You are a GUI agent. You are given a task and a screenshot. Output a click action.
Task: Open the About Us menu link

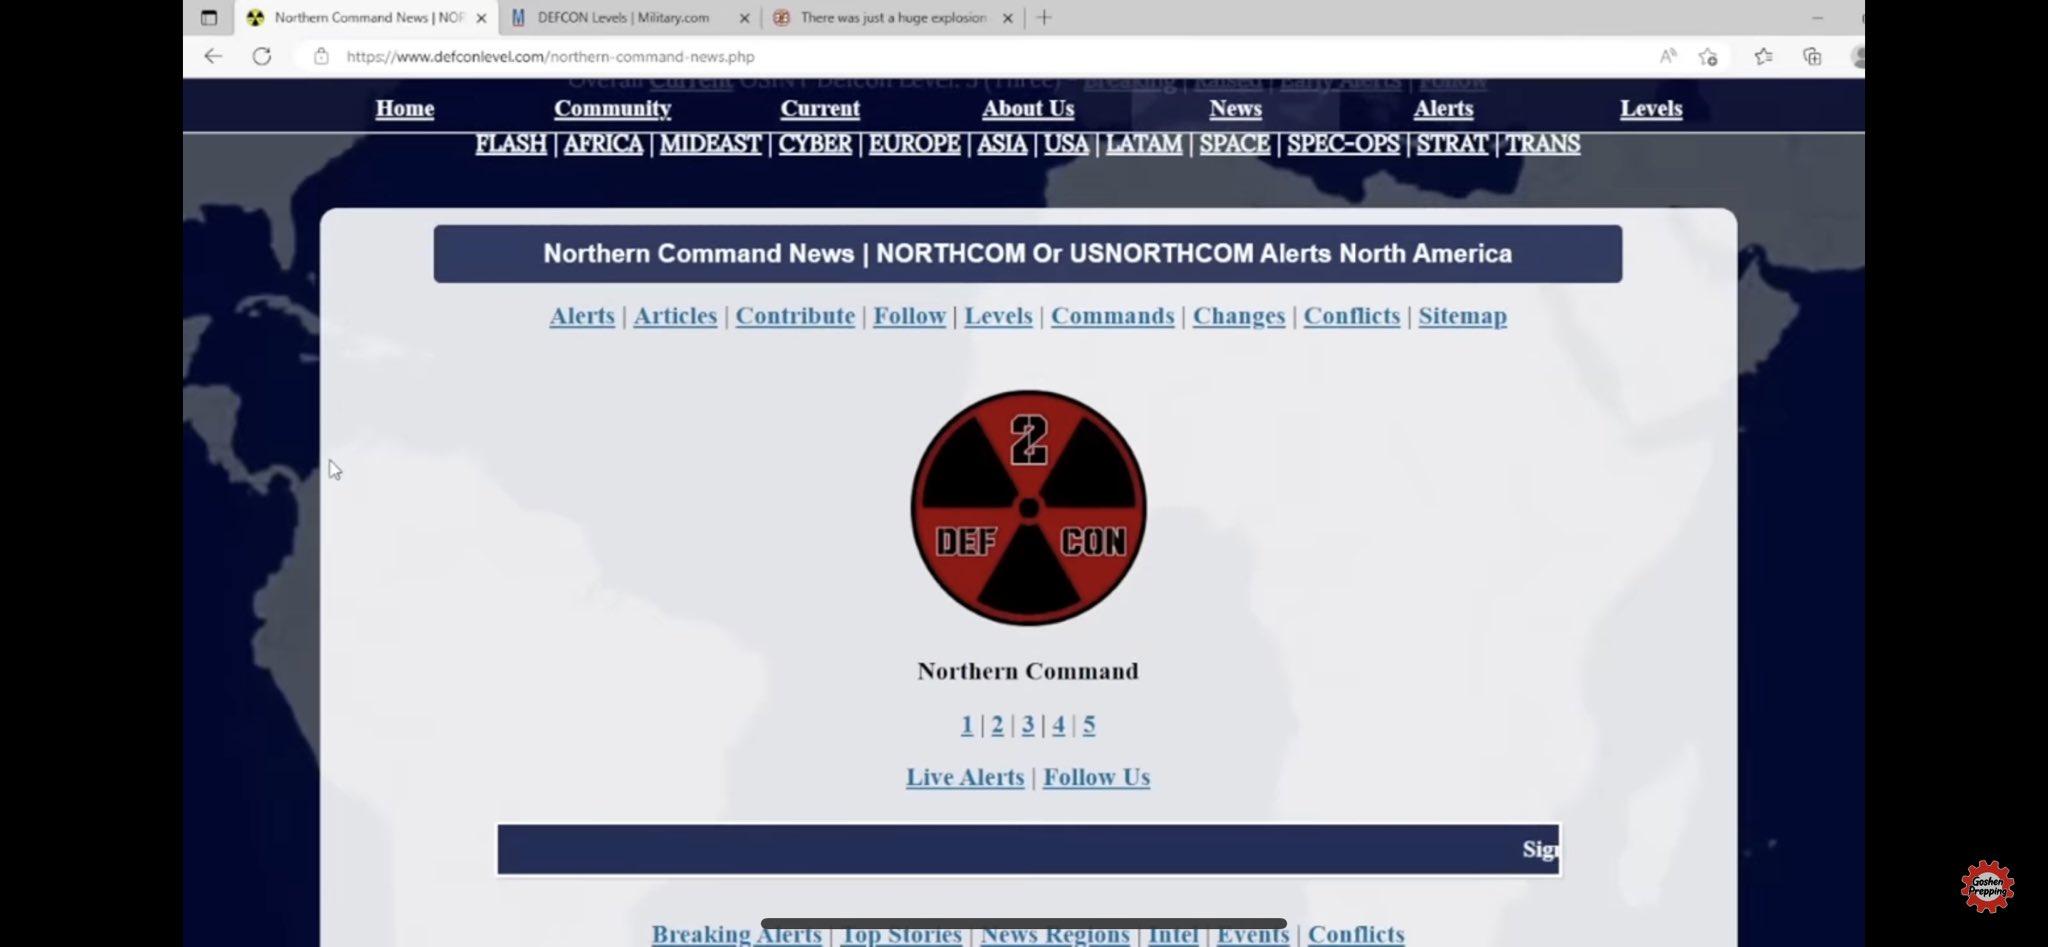click(x=1028, y=108)
